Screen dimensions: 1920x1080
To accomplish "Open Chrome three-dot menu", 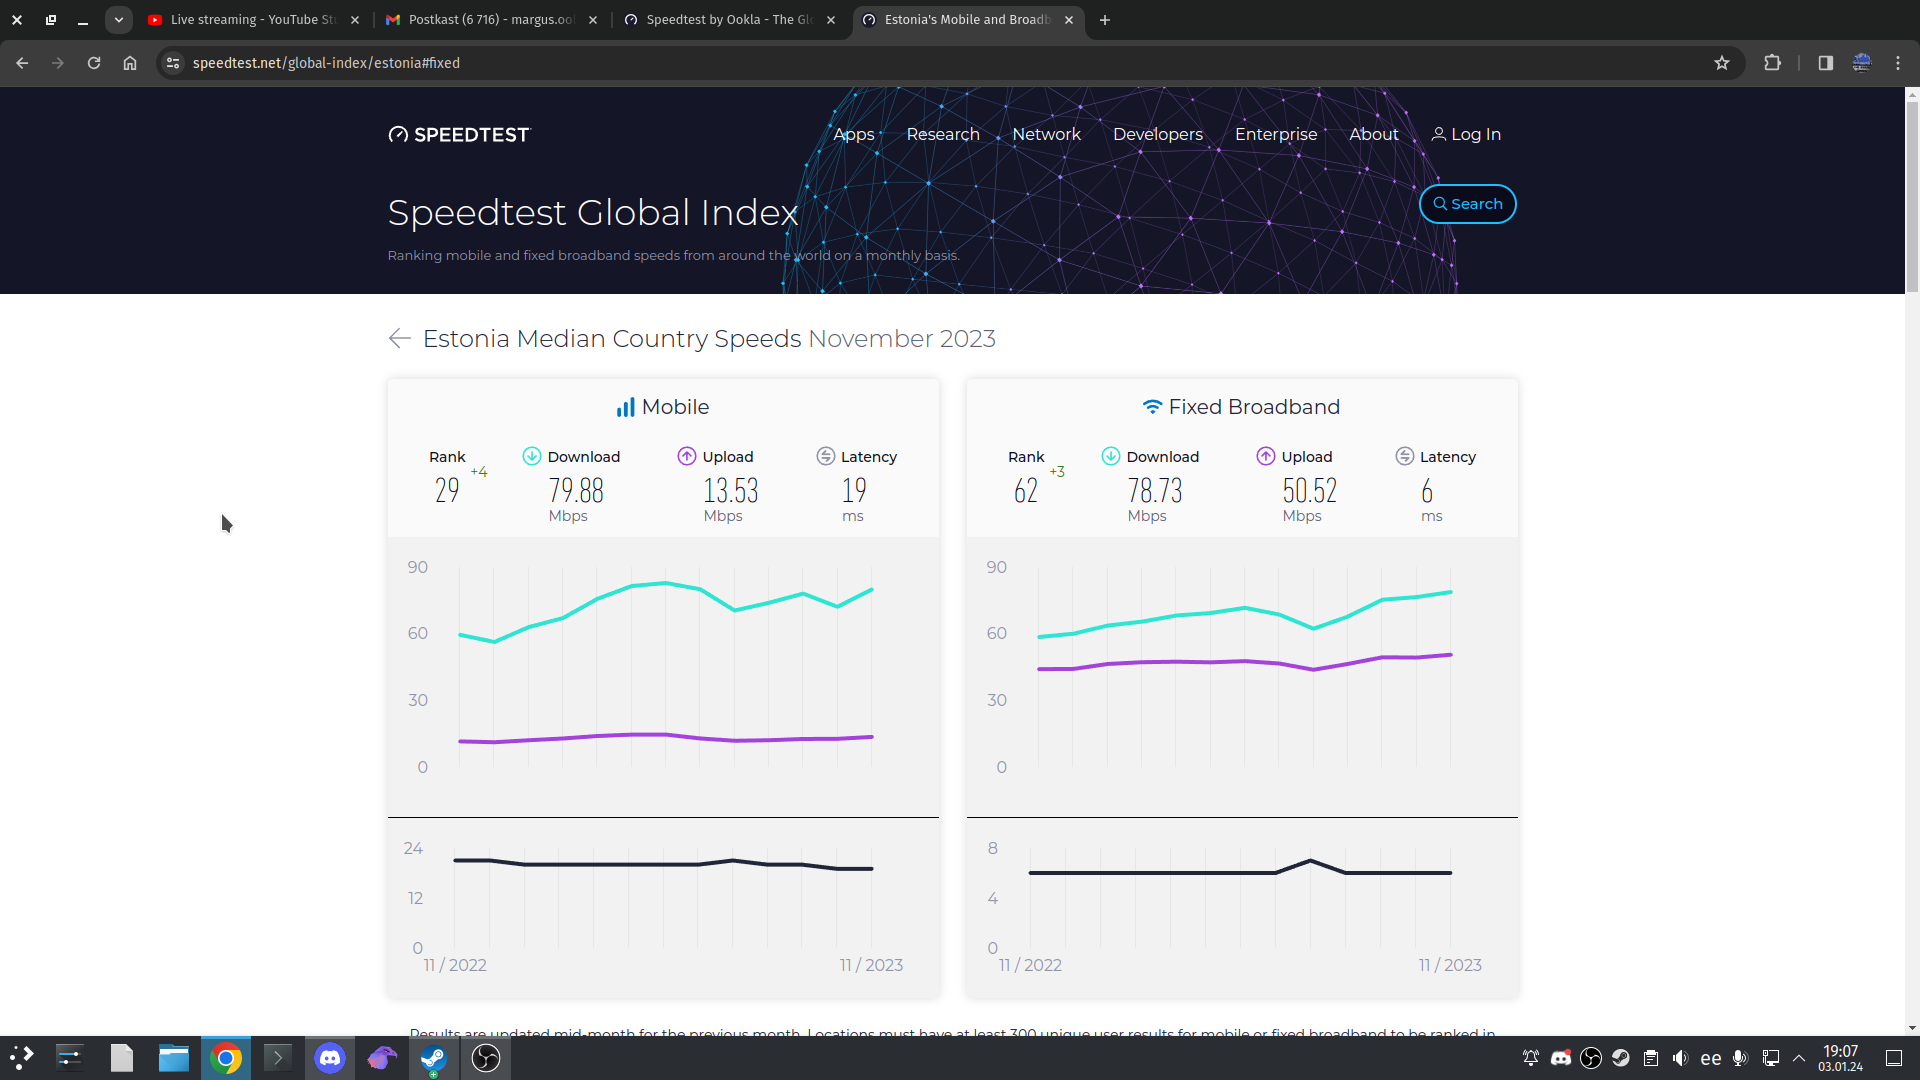I will coord(1898,63).
